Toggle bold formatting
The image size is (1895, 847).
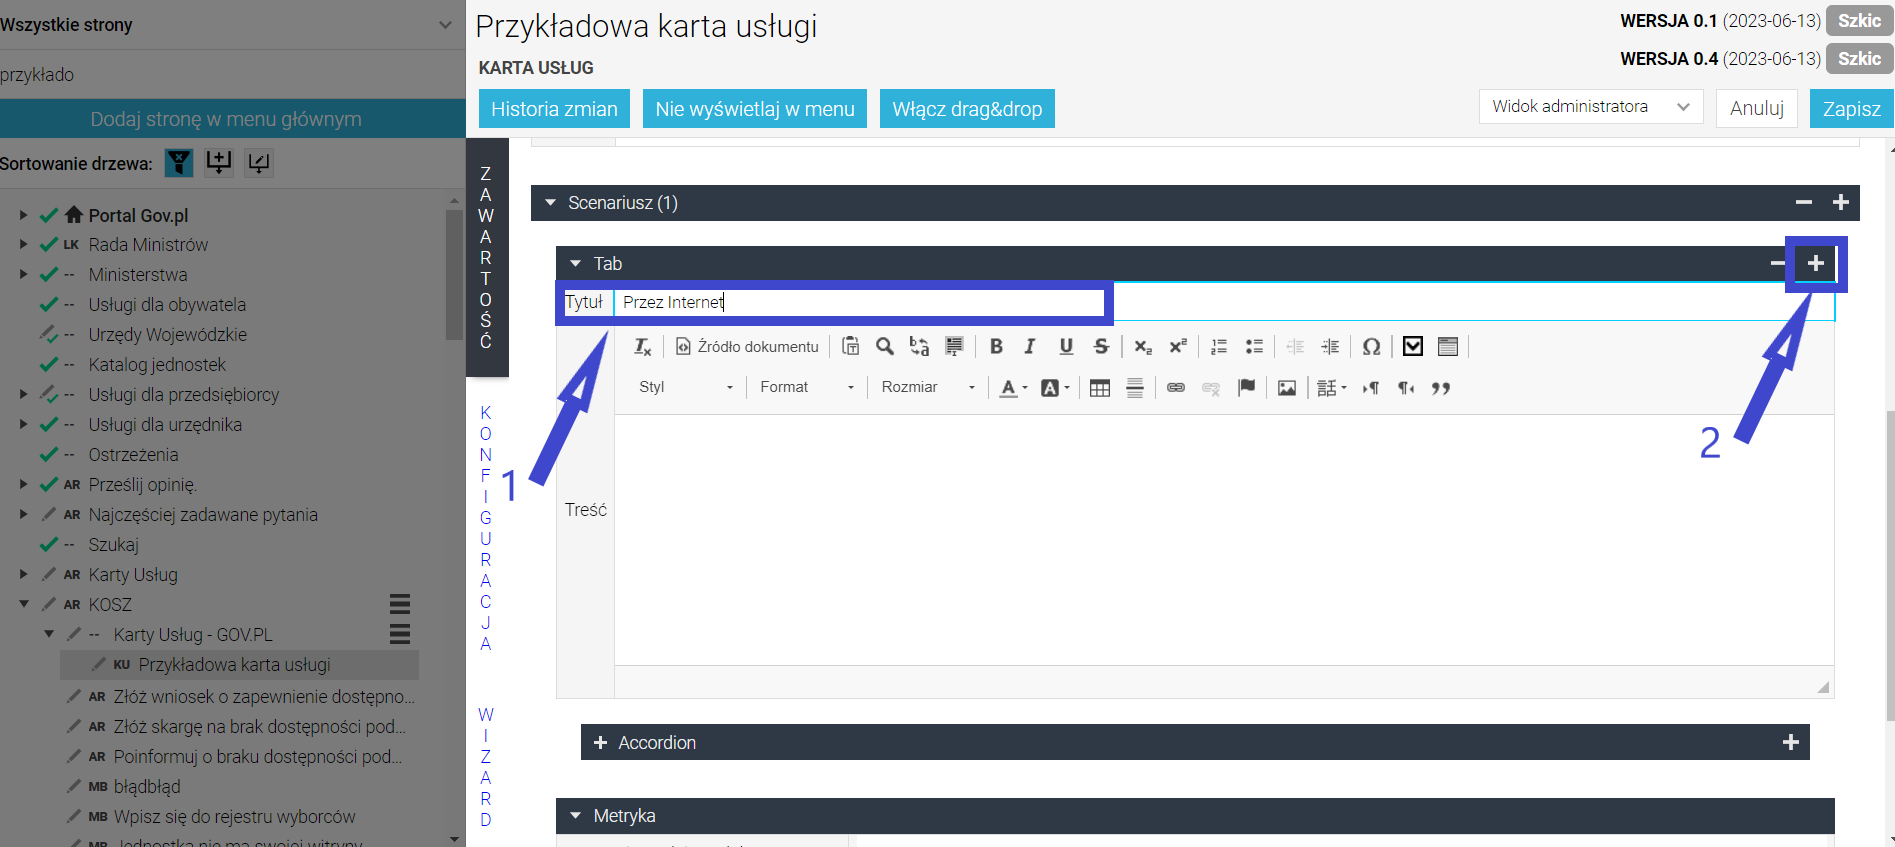tap(996, 346)
